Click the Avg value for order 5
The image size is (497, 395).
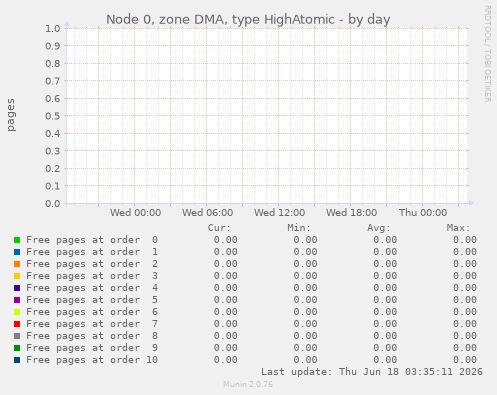point(385,300)
